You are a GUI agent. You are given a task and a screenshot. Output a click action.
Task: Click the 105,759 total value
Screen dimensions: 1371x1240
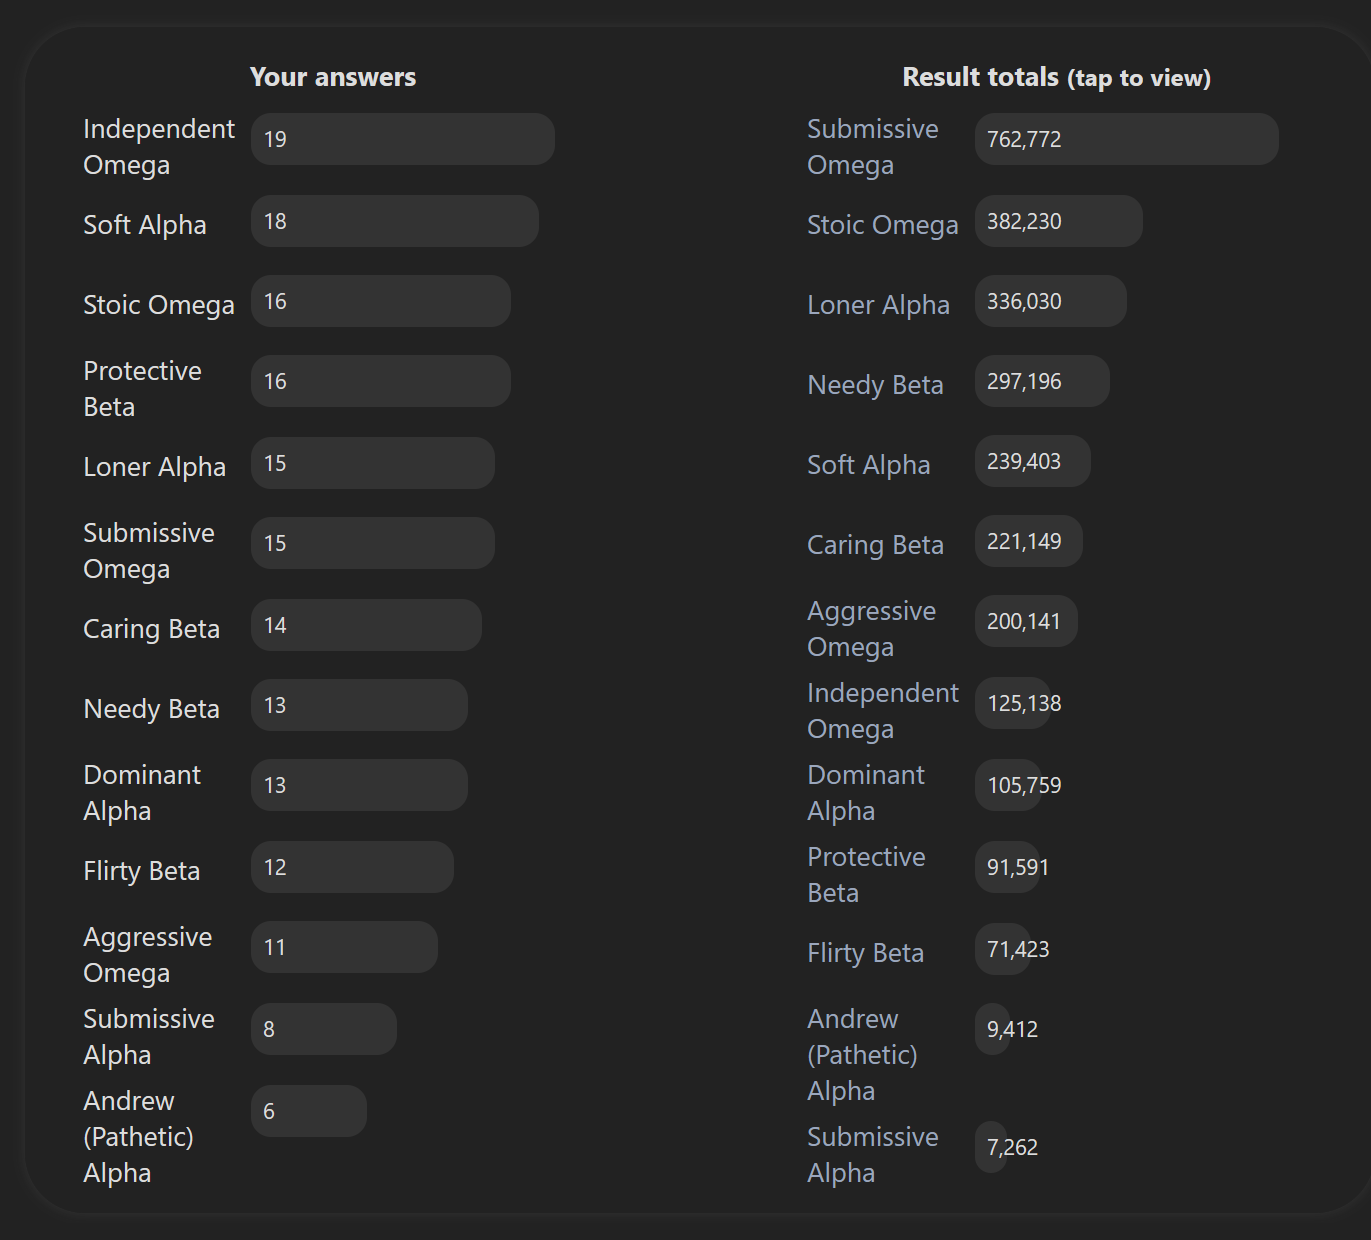pos(1024,785)
